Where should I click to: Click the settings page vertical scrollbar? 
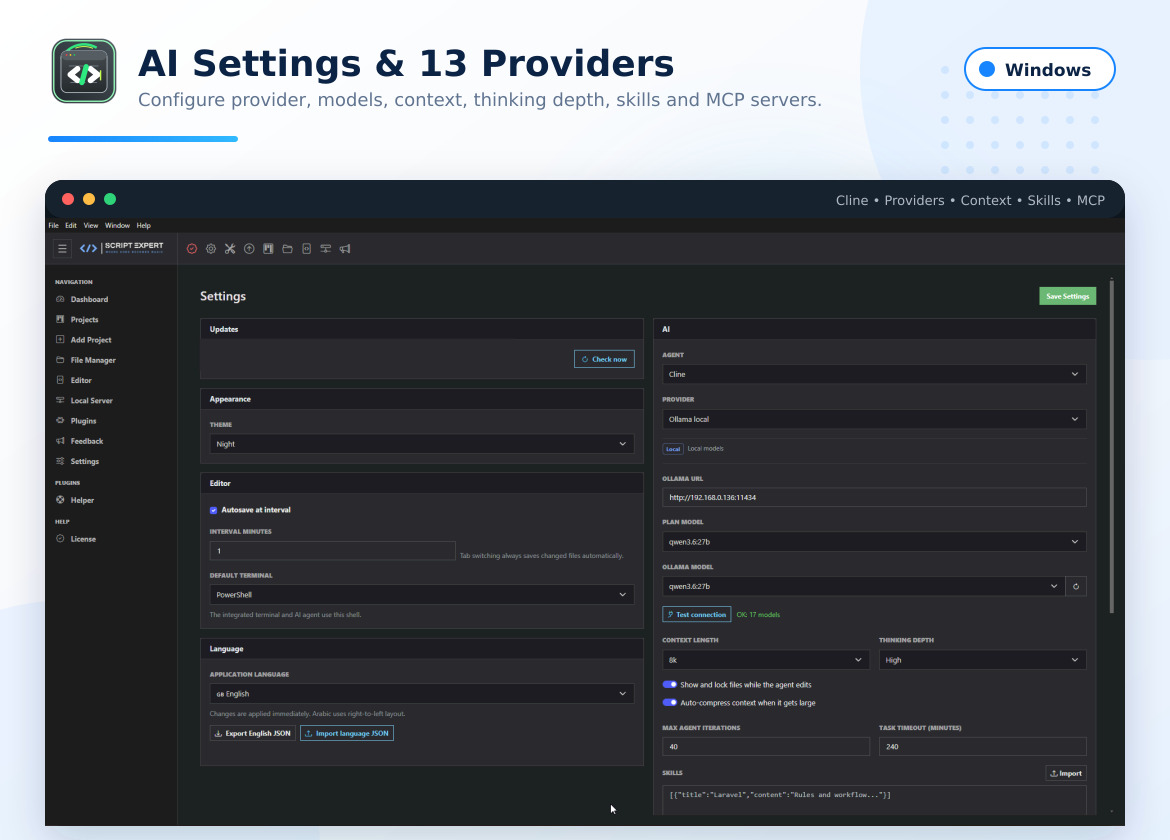click(x=1112, y=446)
